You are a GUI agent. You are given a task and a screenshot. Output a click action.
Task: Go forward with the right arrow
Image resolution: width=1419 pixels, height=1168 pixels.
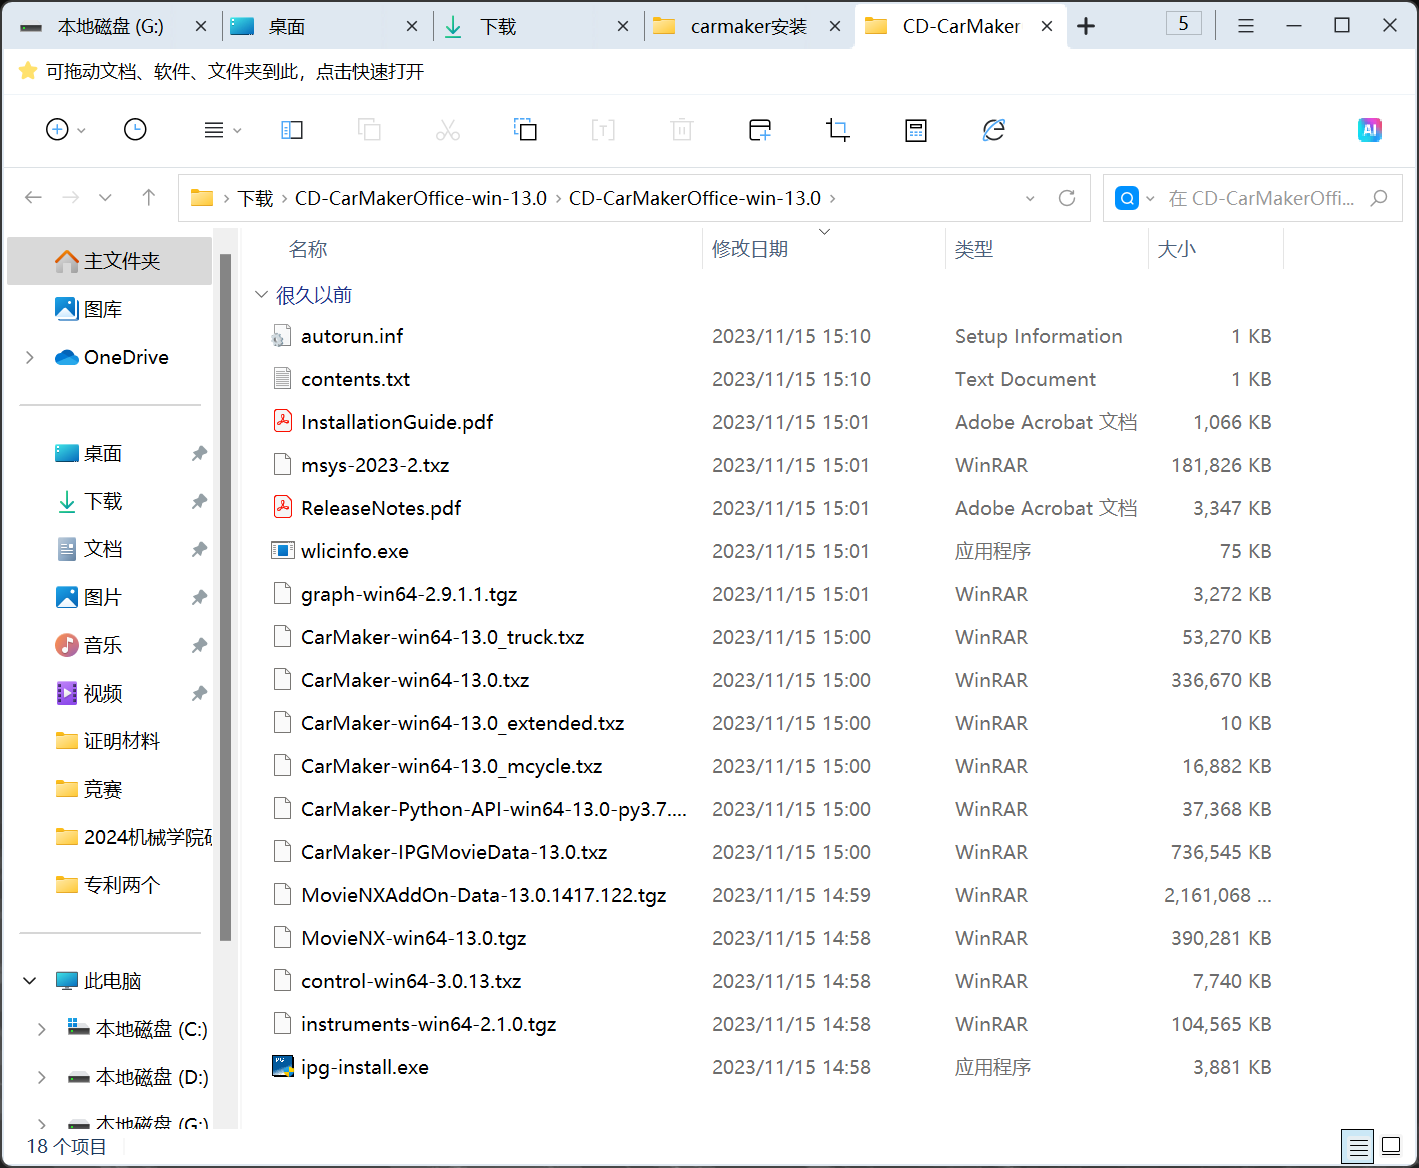pyautogui.click(x=70, y=198)
